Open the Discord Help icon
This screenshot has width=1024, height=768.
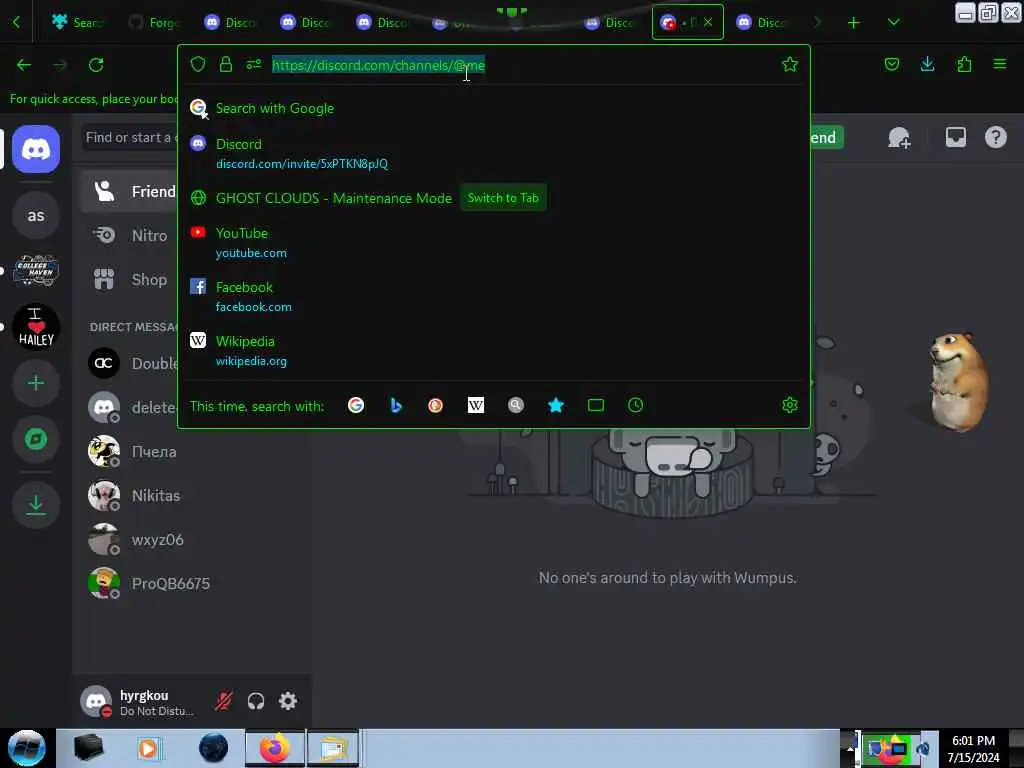pos(995,137)
